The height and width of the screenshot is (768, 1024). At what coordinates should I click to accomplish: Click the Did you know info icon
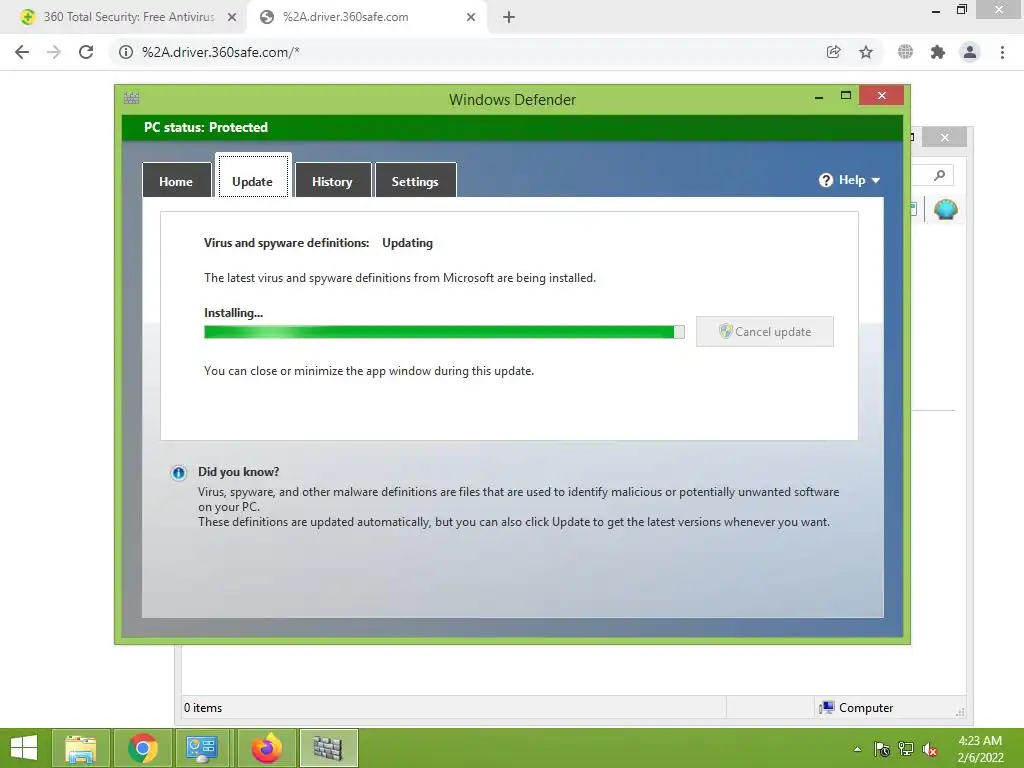[178, 473]
